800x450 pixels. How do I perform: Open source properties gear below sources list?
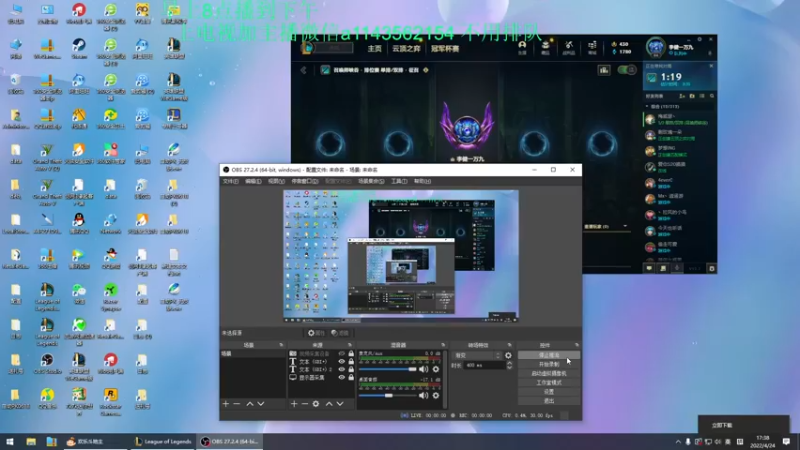[316, 404]
